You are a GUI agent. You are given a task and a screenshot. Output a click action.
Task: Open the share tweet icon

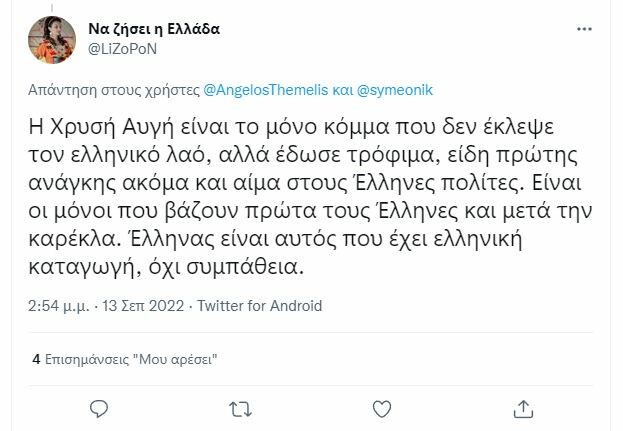click(523, 408)
